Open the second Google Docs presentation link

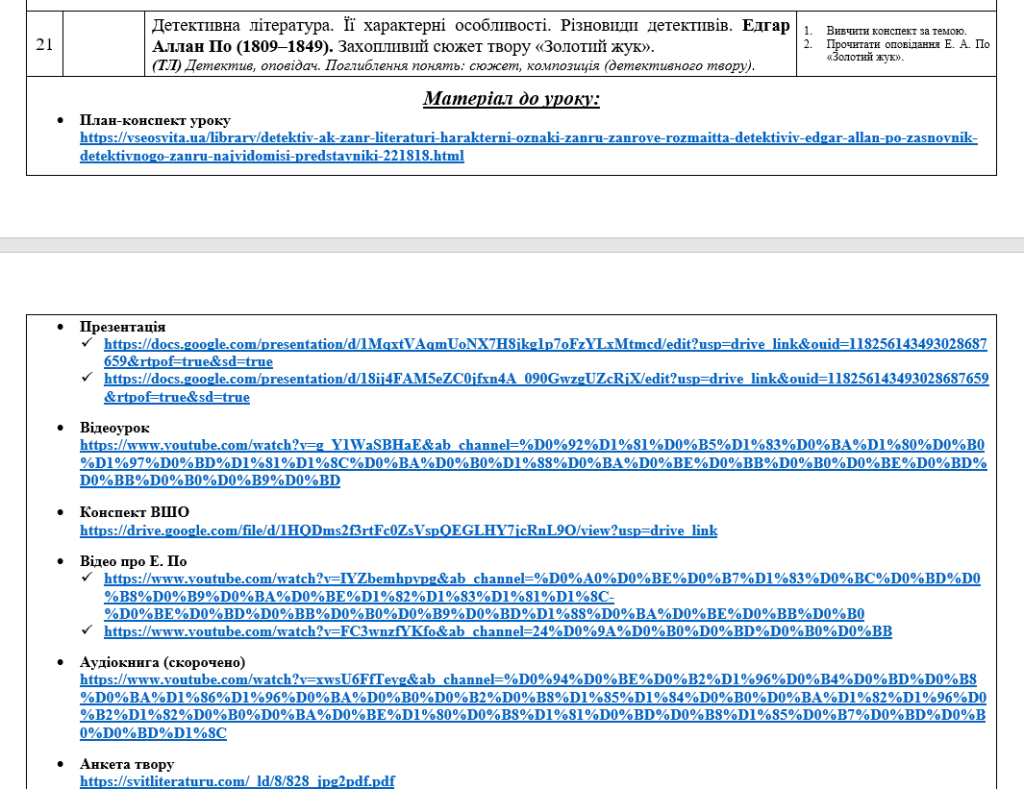pyautogui.click(x=545, y=379)
